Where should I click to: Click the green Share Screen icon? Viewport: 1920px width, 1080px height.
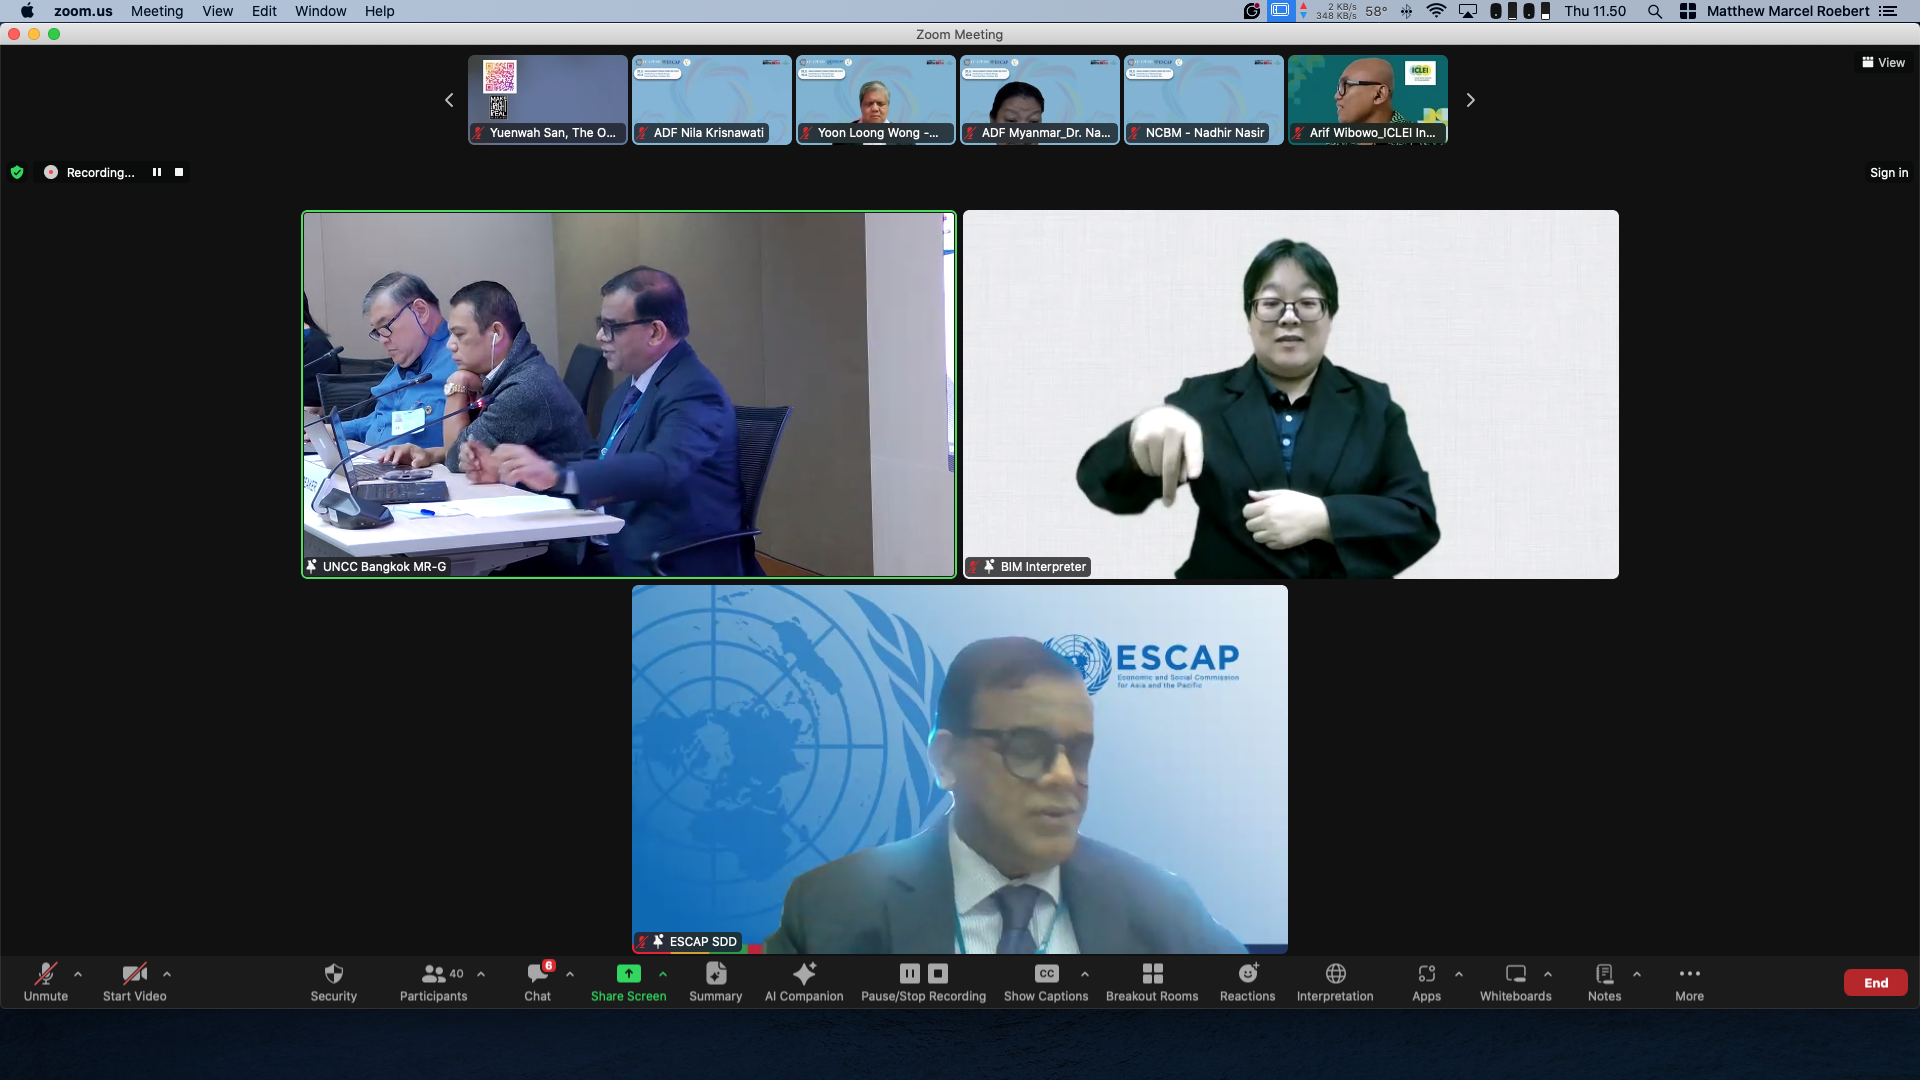(628, 973)
